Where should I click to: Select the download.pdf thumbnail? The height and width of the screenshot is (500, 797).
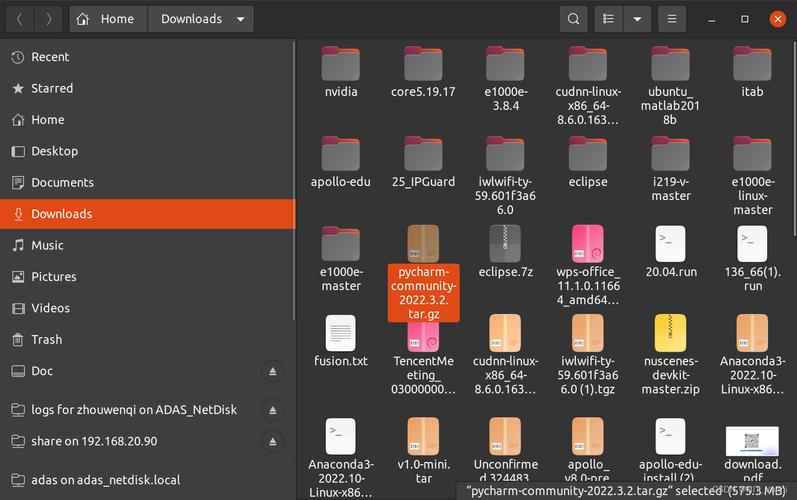(752, 441)
